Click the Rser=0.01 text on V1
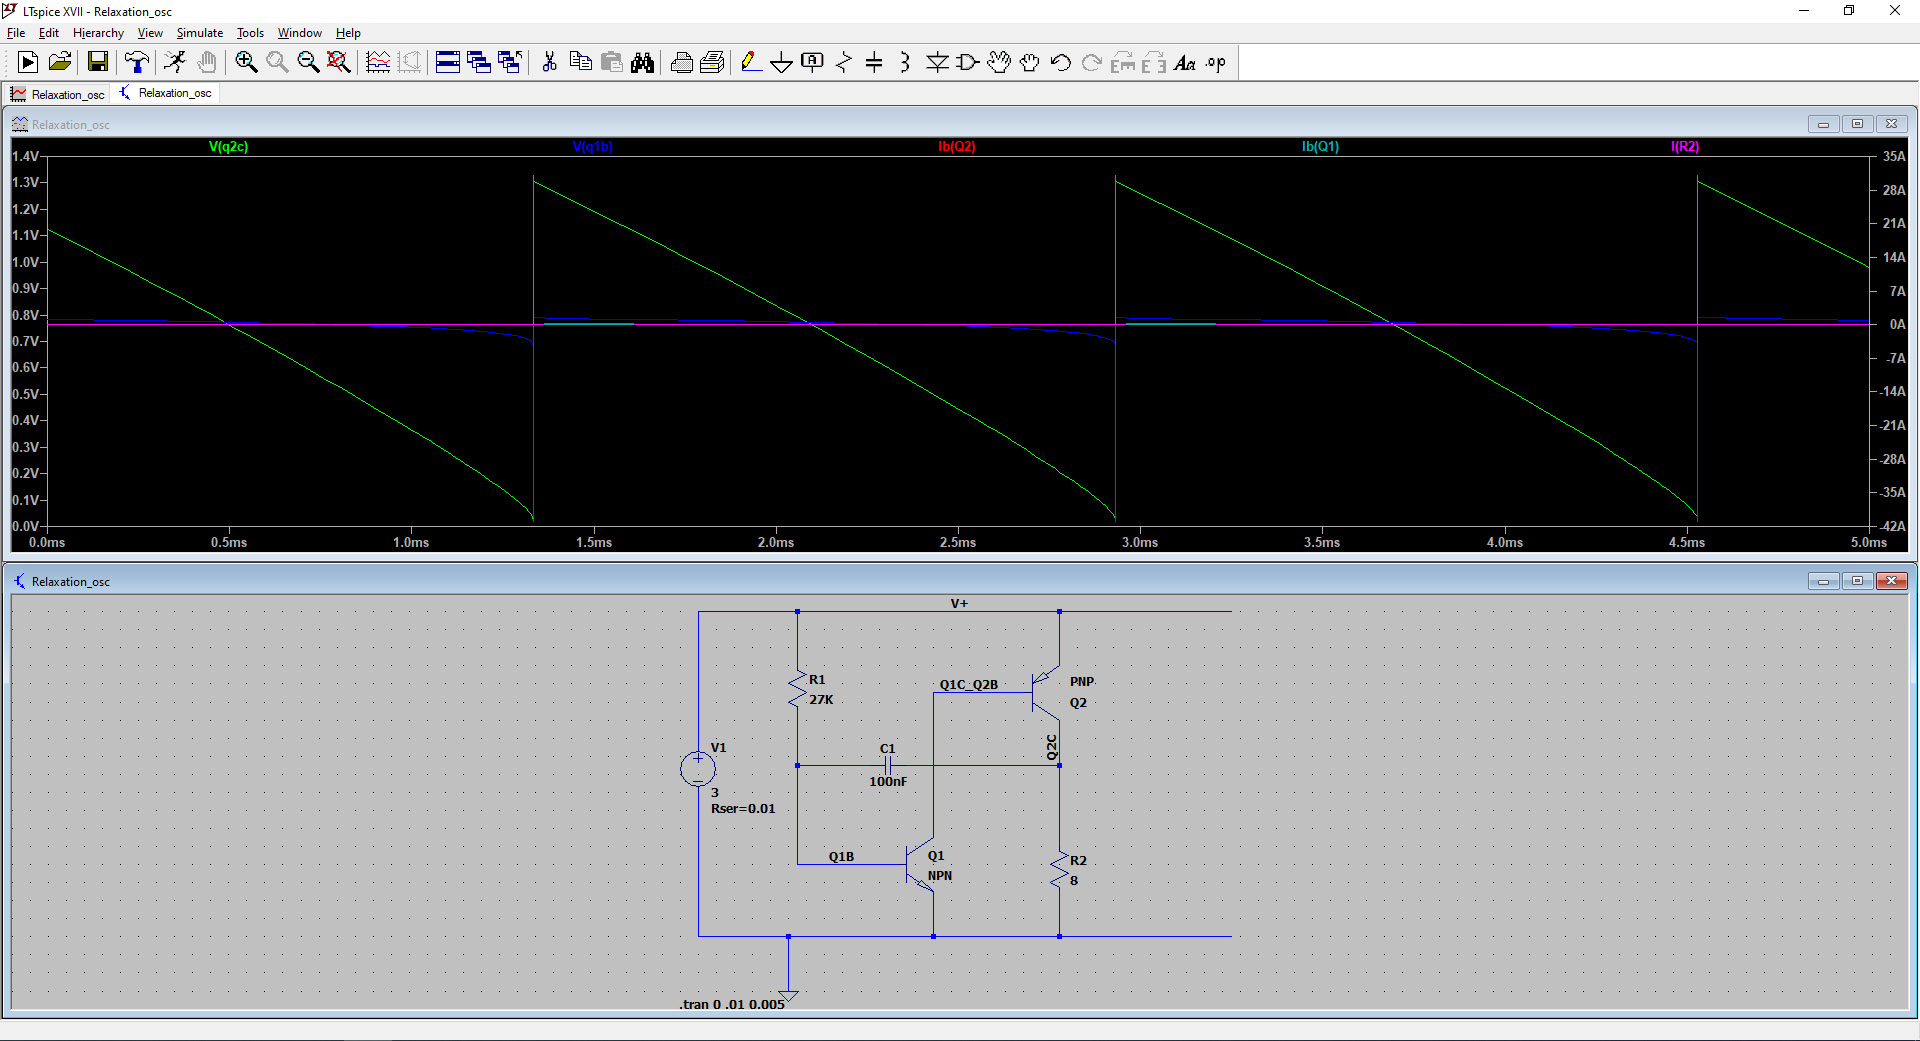 743,808
